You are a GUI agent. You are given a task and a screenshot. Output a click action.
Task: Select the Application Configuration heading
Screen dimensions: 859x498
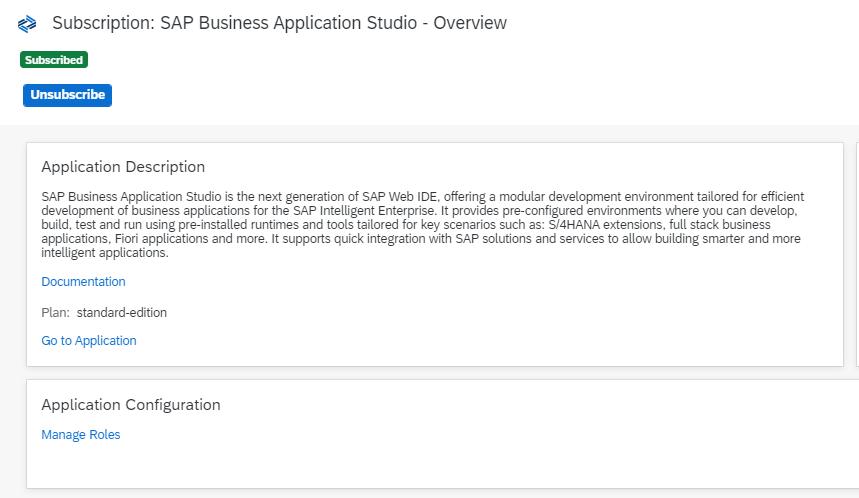click(x=131, y=405)
